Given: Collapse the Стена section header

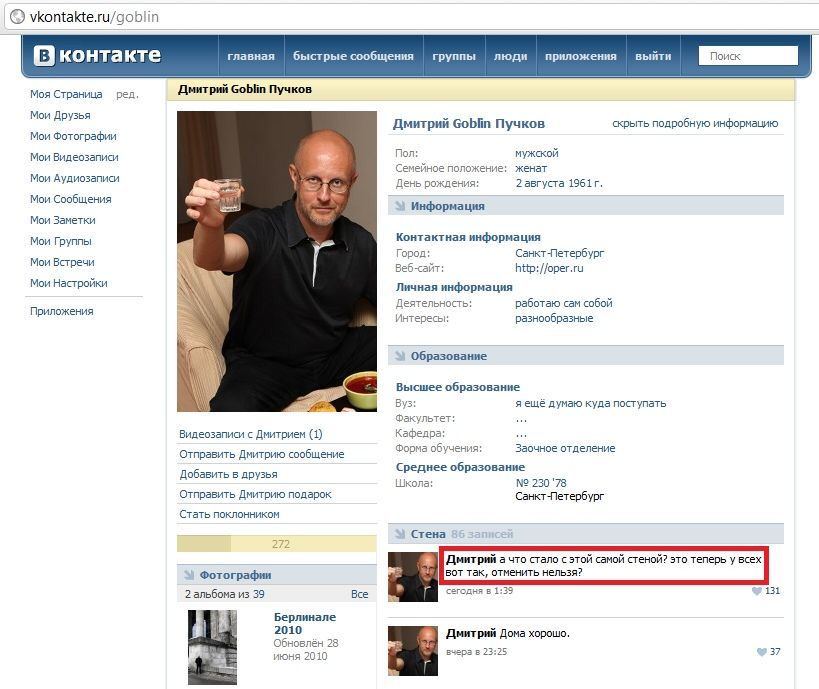Looking at the screenshot, I should point(586,534).
